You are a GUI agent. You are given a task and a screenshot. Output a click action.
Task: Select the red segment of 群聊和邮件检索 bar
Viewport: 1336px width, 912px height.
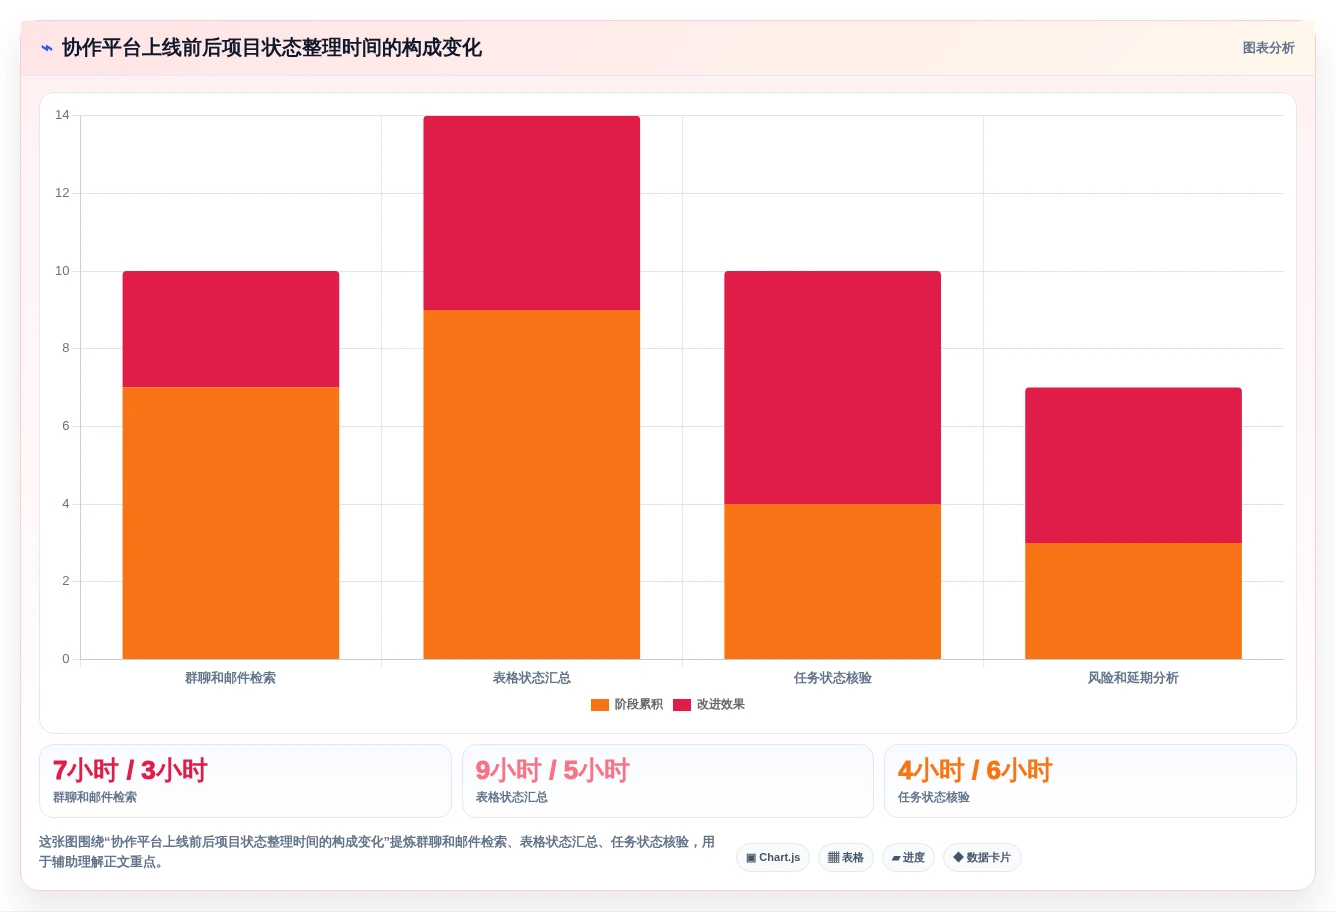pos(231,329)
